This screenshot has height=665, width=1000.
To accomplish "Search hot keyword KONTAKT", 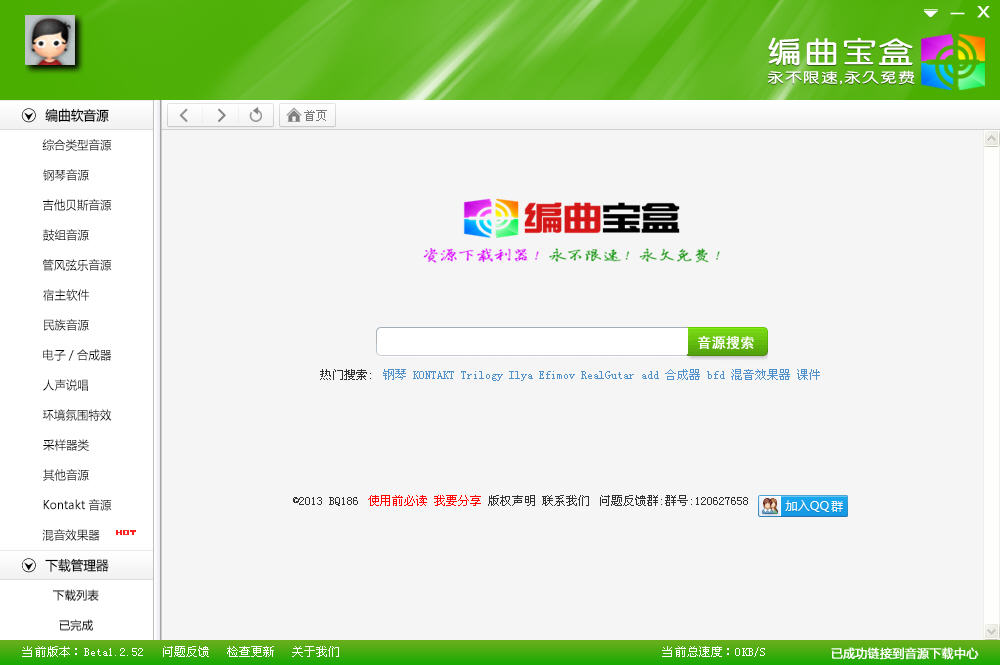I will coord(433,375).
